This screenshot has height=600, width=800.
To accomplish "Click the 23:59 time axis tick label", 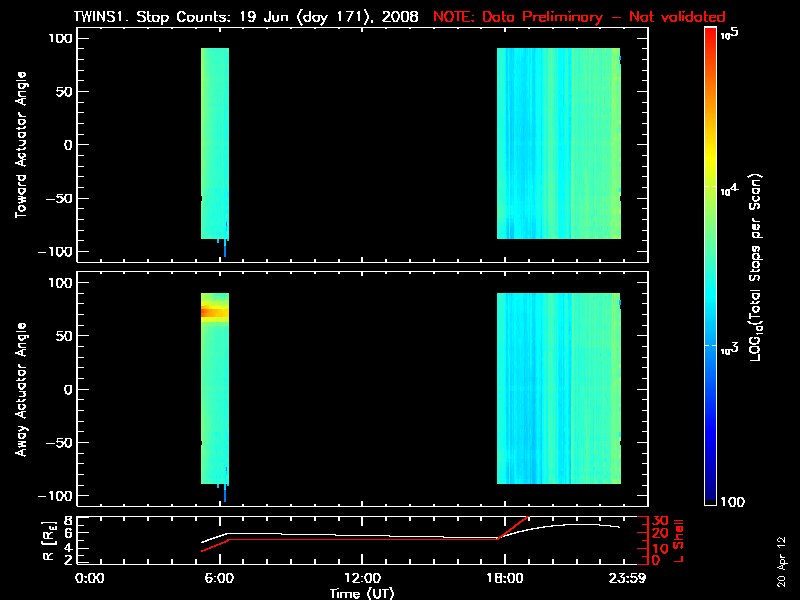I will pyautogui.click(x=622, y=577).
